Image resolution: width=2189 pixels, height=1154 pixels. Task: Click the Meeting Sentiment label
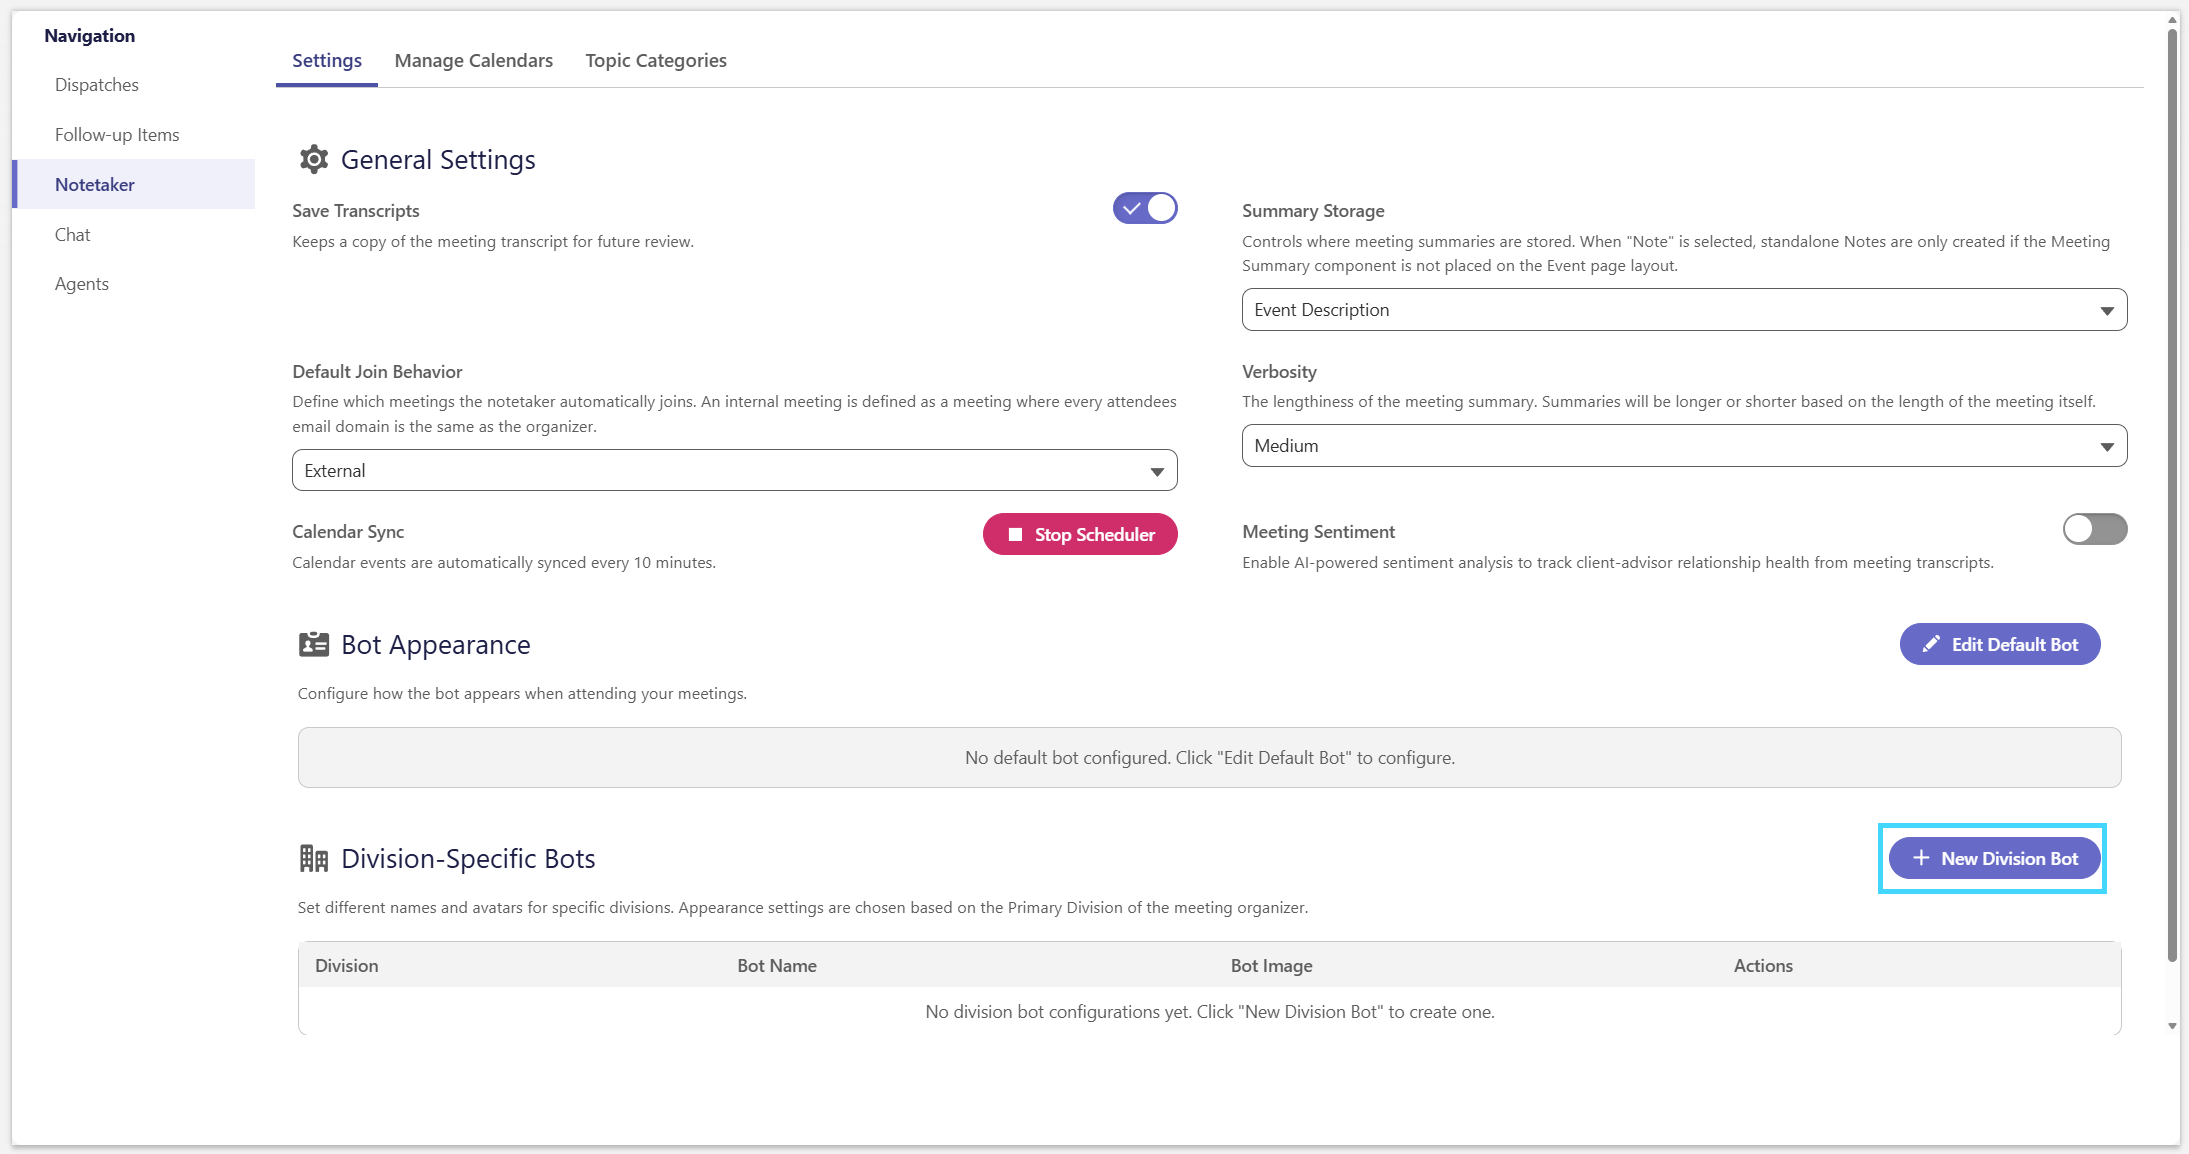(x=1318, y=531)
